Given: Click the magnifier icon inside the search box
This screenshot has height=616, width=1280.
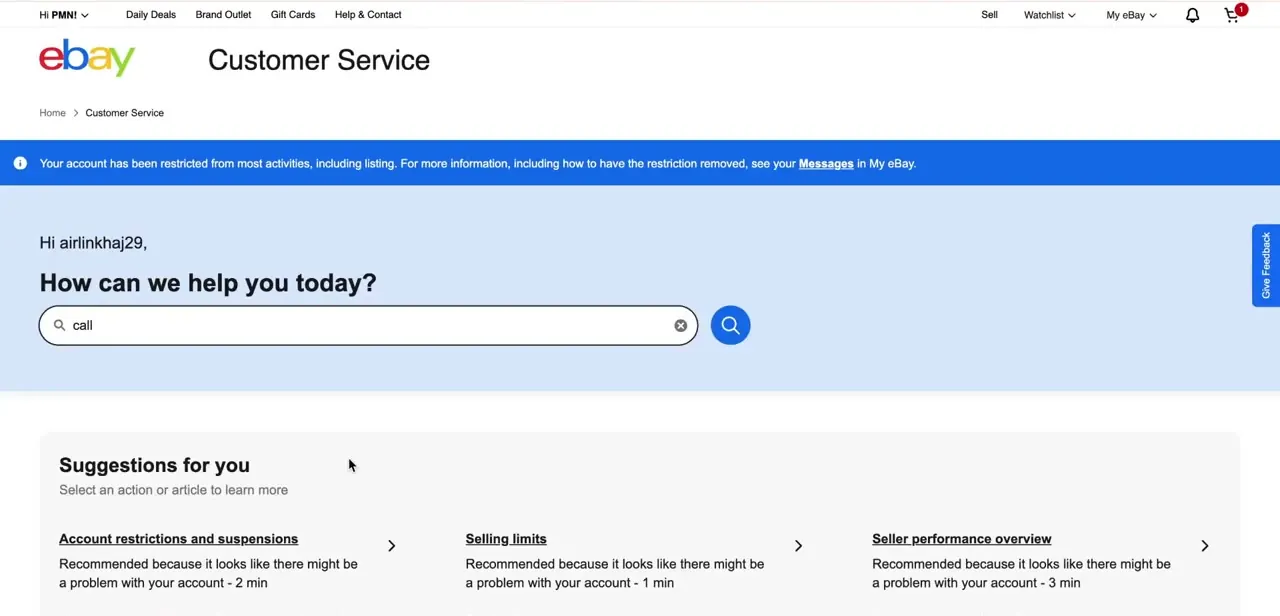Looking at the screenshot, I should point(60,325).
